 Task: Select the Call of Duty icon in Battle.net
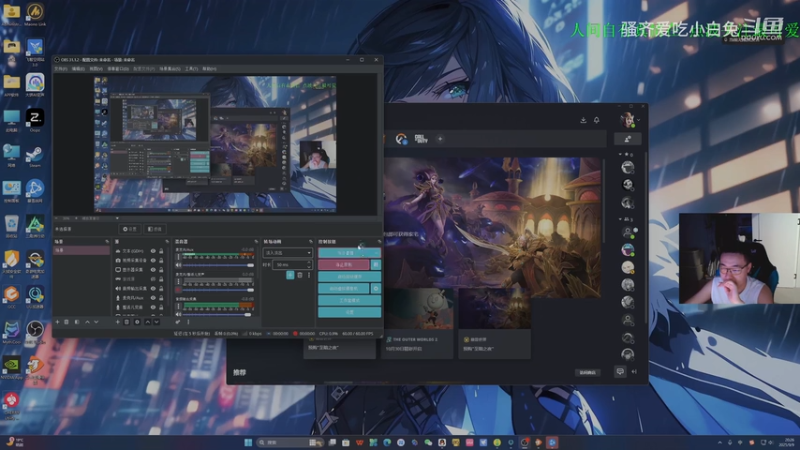click(421, 139)
